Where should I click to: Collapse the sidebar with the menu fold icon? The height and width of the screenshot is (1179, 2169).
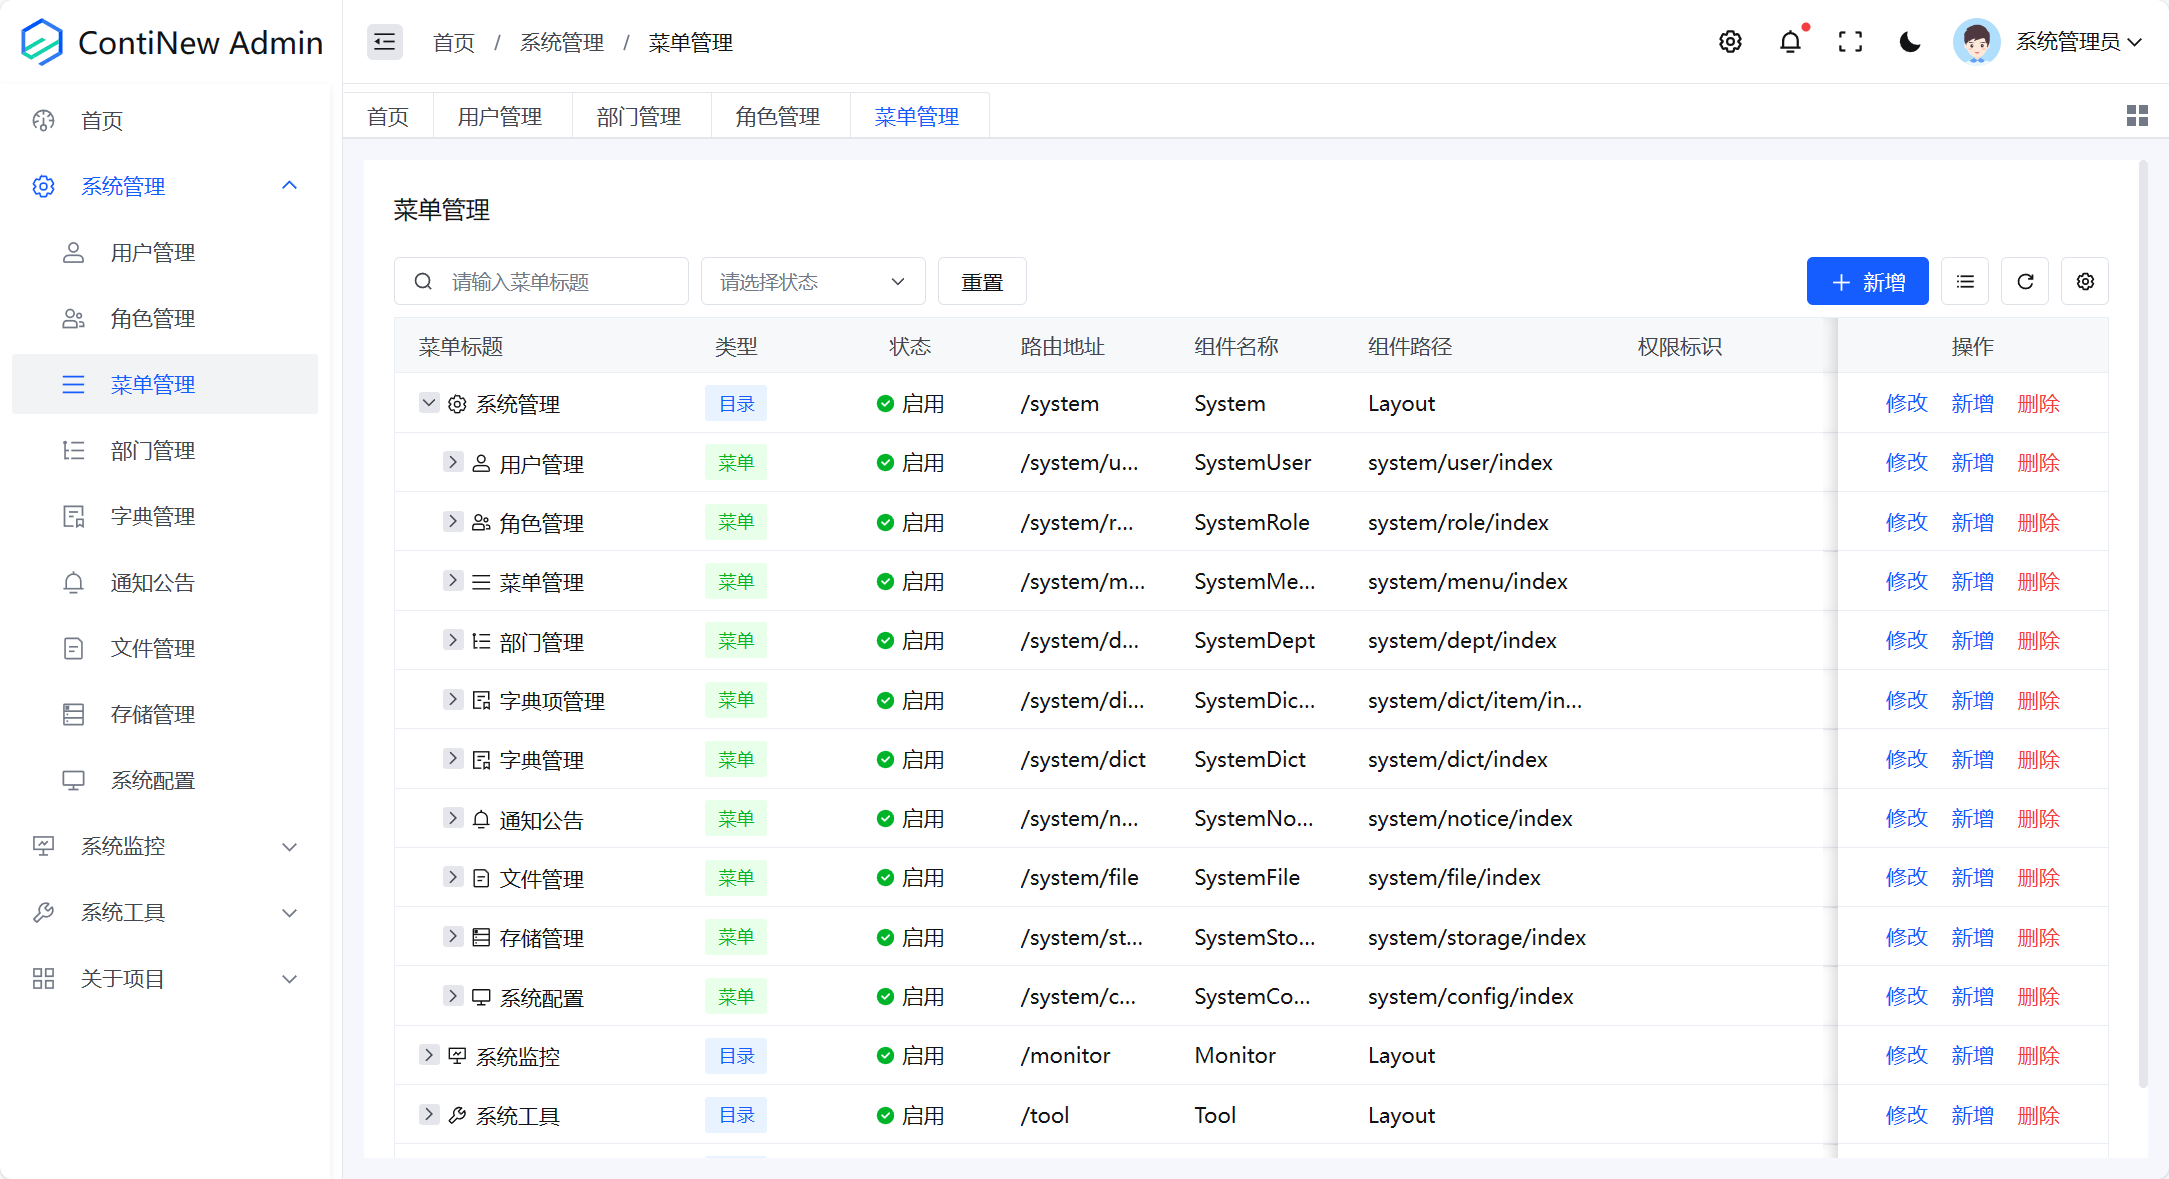point(384,42)
